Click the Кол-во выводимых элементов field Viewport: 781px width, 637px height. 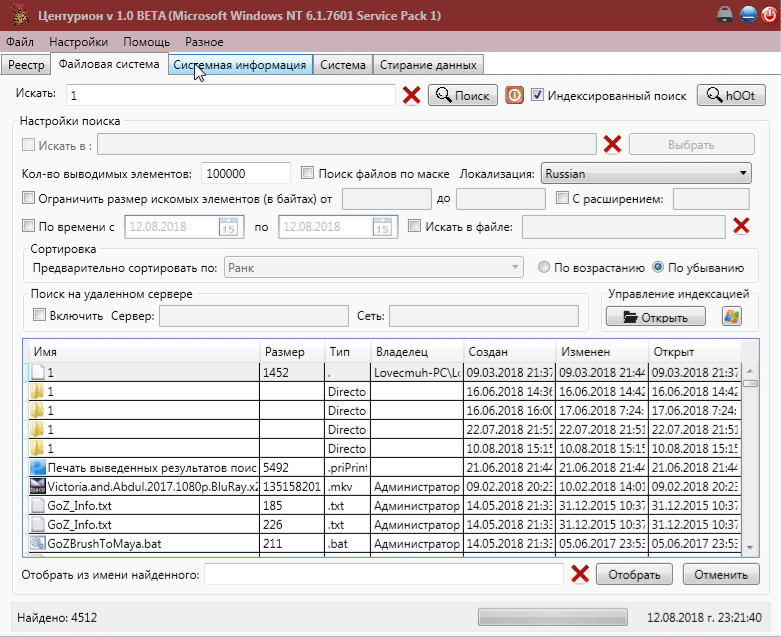(x=246, y=173)
